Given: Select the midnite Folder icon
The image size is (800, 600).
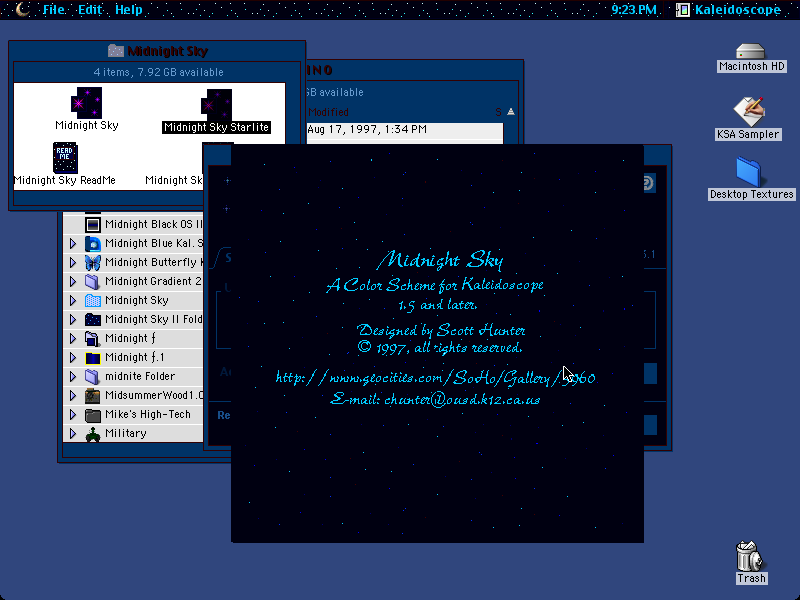Looking at the screenshot, I should [x=93, y=377].
